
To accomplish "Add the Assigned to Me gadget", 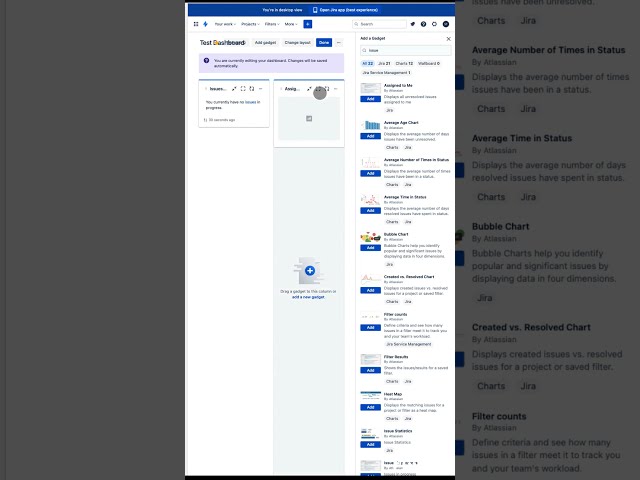I will pos(371,99).
